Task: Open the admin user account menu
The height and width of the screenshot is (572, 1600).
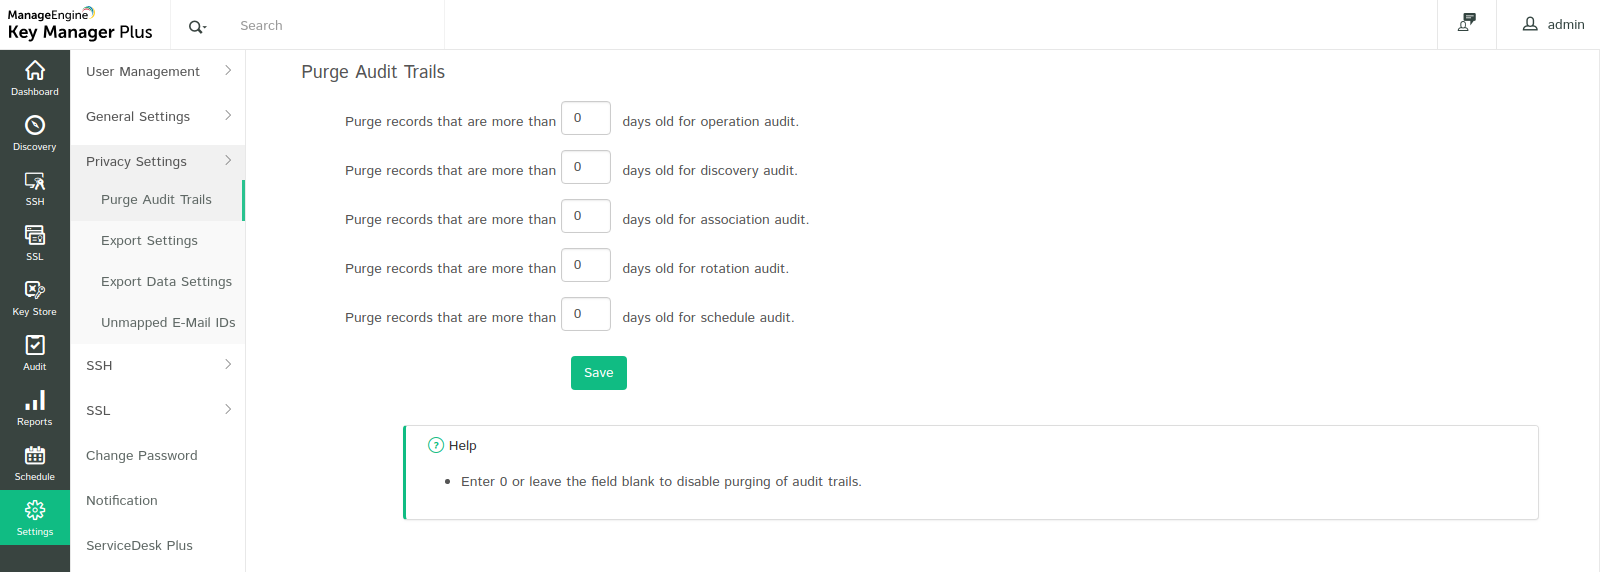Action: (1553, 25)
